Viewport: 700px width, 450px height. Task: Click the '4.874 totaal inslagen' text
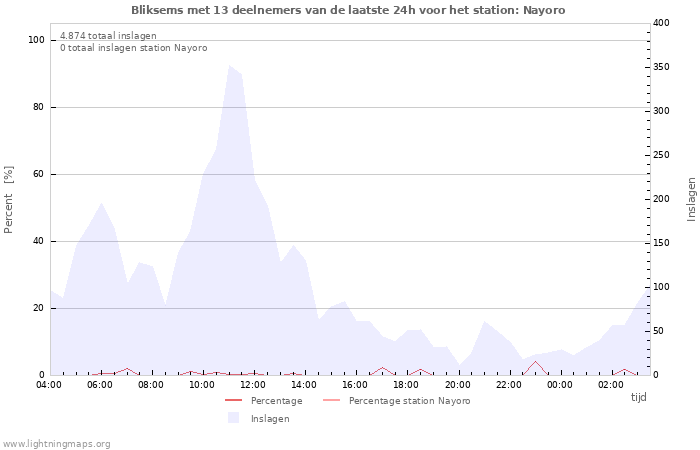coord(108,36)
